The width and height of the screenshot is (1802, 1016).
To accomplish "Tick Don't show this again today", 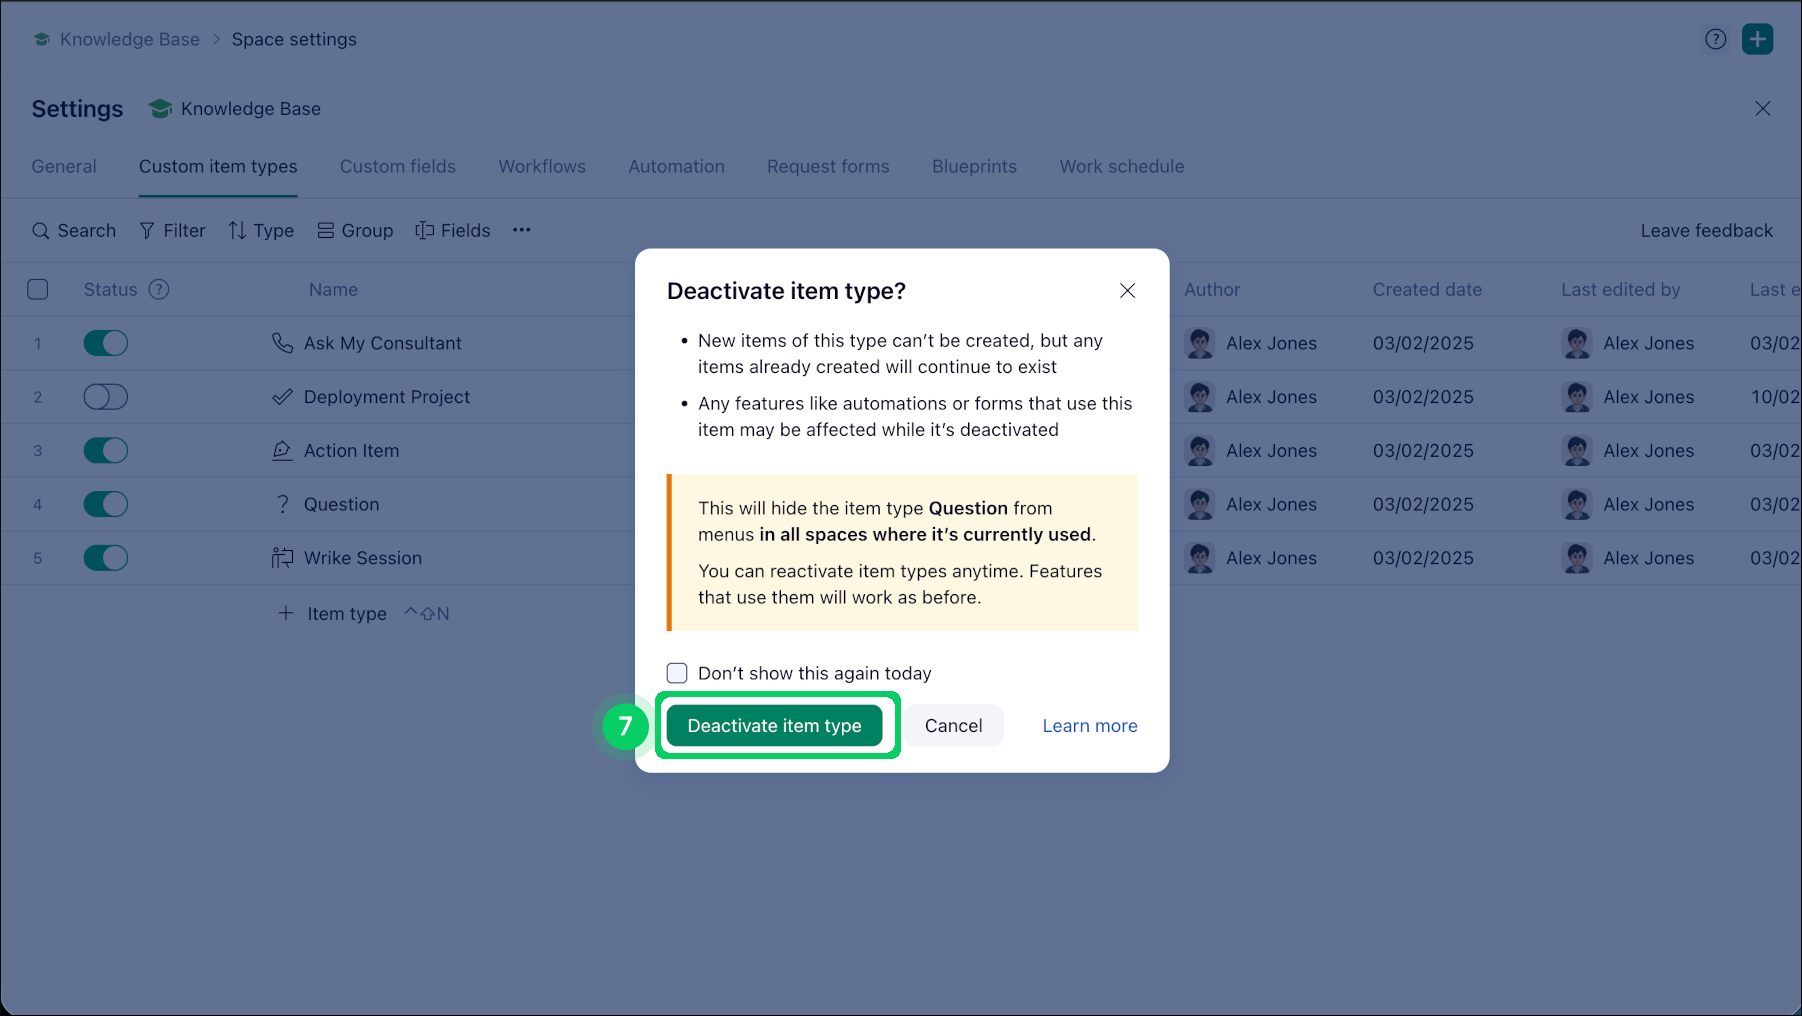I will (x=677, y=673).
